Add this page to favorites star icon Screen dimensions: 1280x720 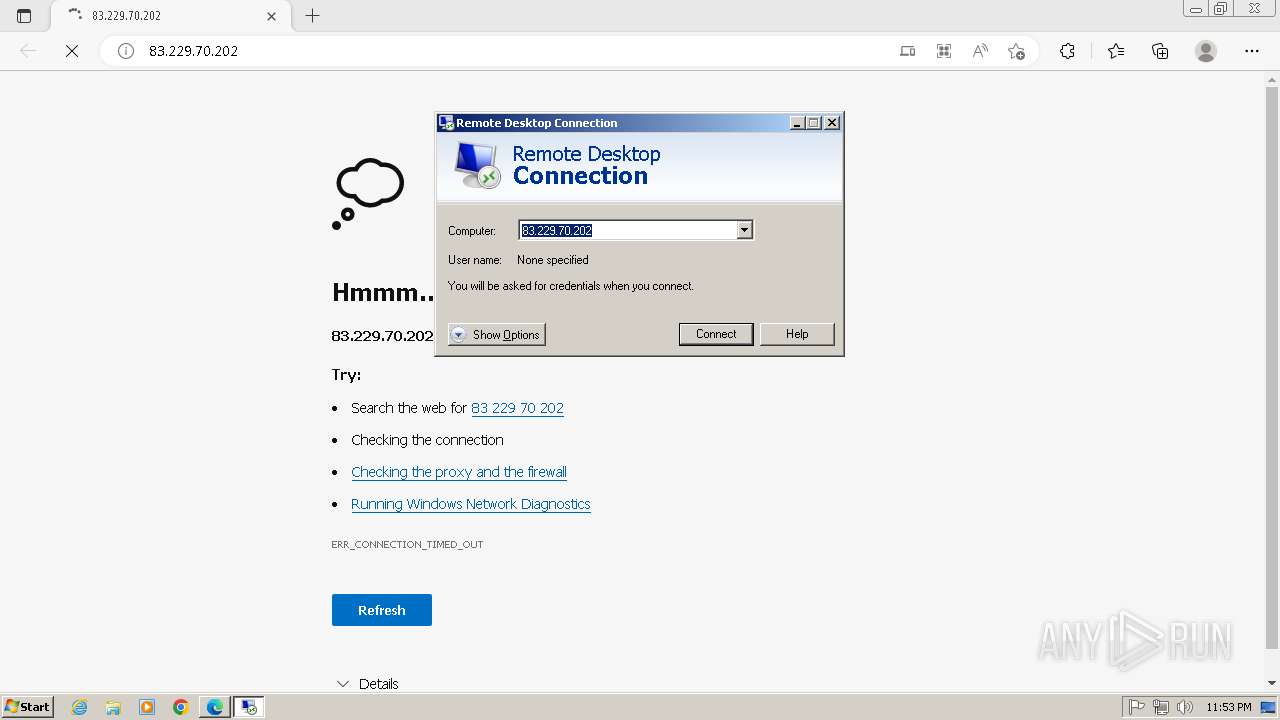[x=1016, y=51]
